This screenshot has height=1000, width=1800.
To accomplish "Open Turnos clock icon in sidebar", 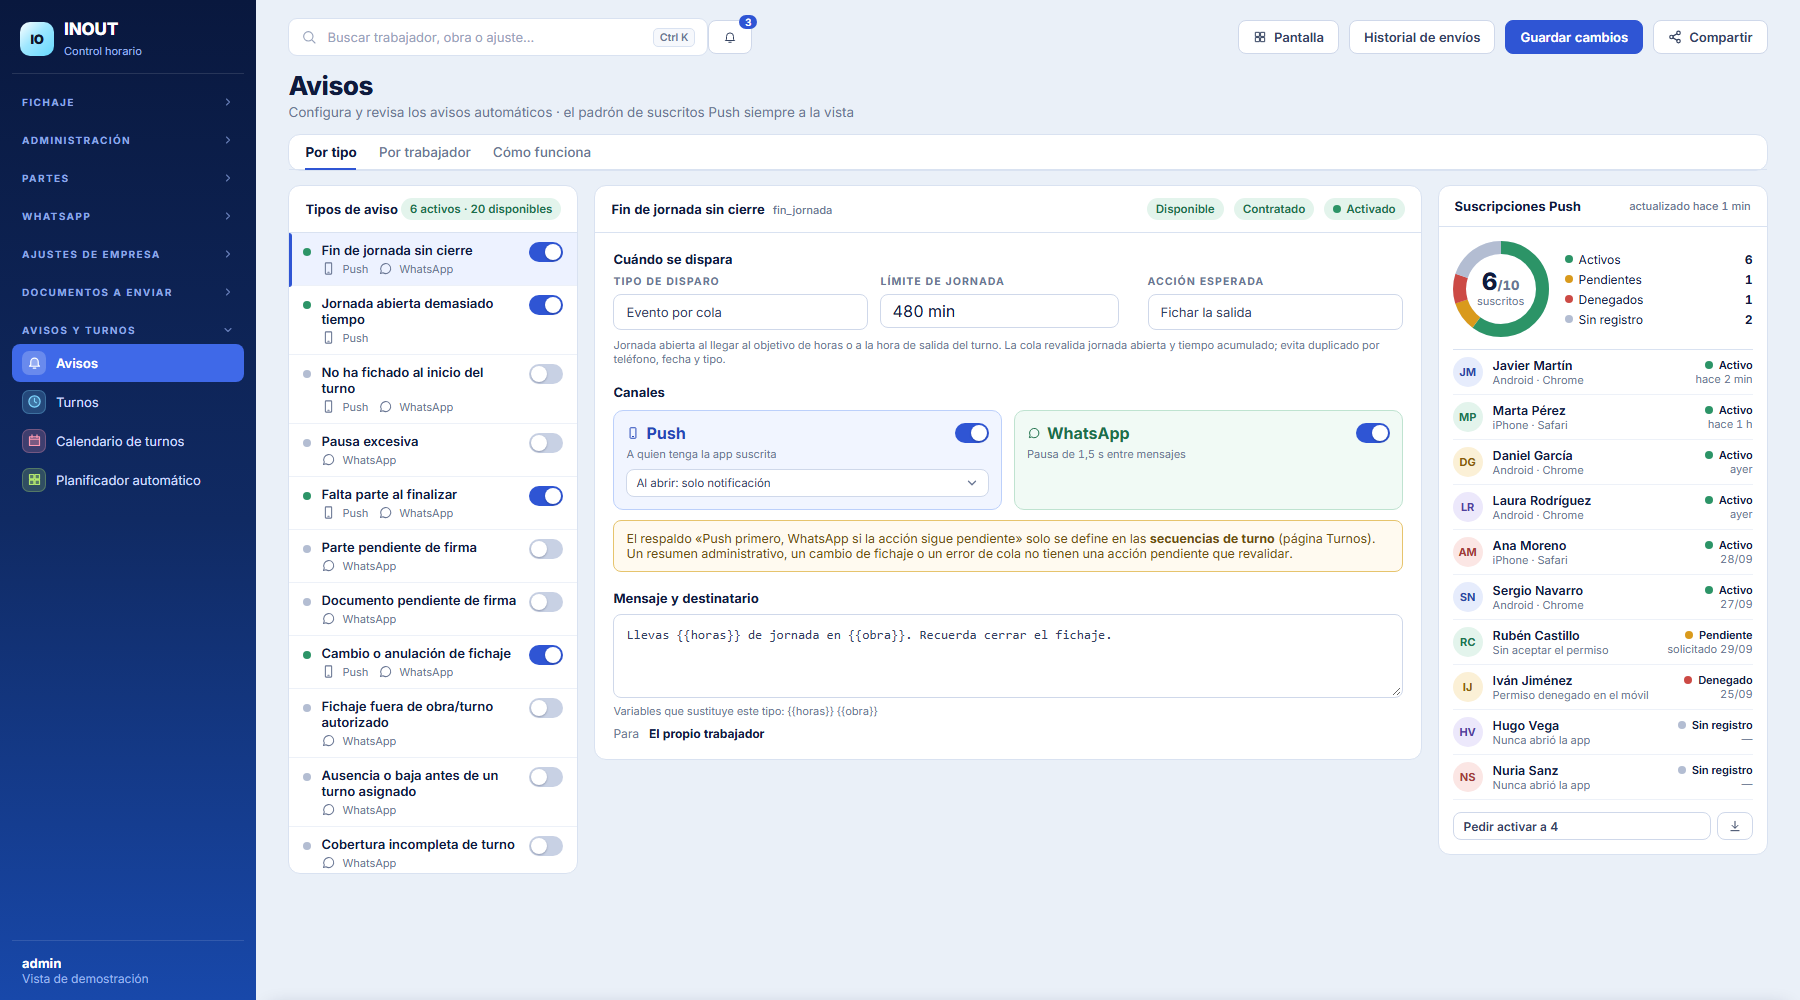I will tap(35, 402).
